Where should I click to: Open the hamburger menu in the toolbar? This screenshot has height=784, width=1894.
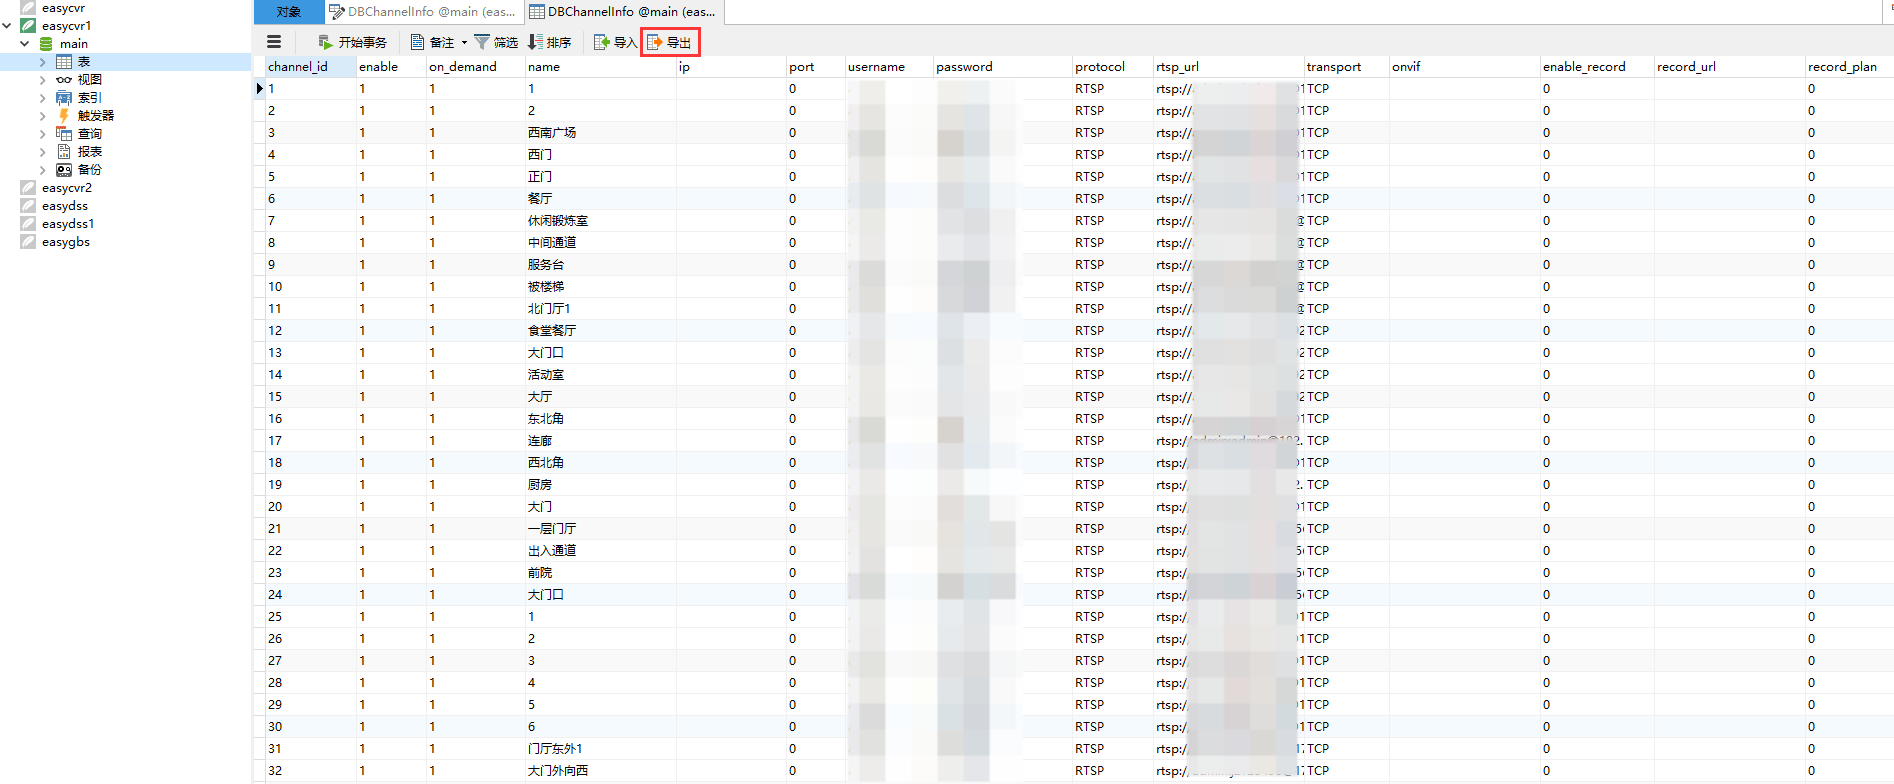click(x=274, y=42)
